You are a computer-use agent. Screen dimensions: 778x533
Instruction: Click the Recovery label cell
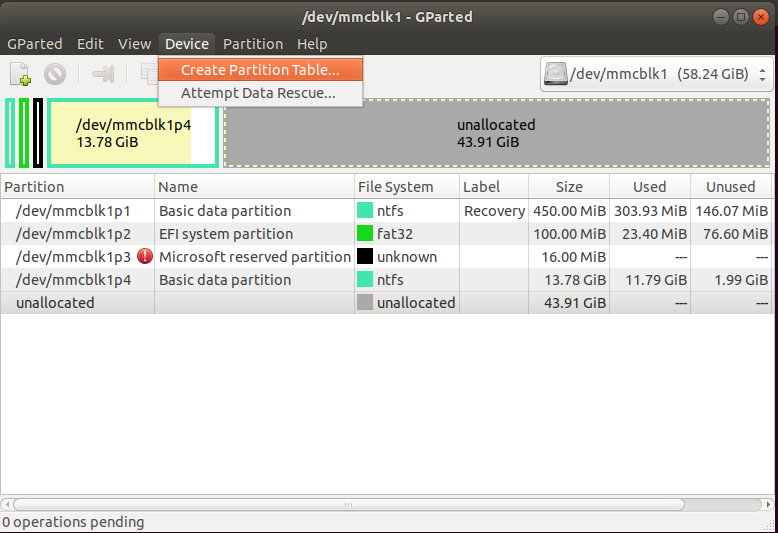coord(494,211)
